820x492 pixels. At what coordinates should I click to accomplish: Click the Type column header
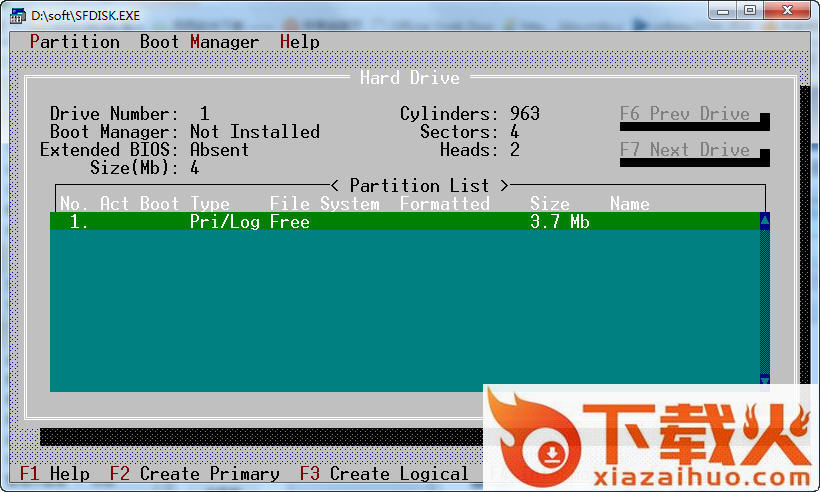210,204
